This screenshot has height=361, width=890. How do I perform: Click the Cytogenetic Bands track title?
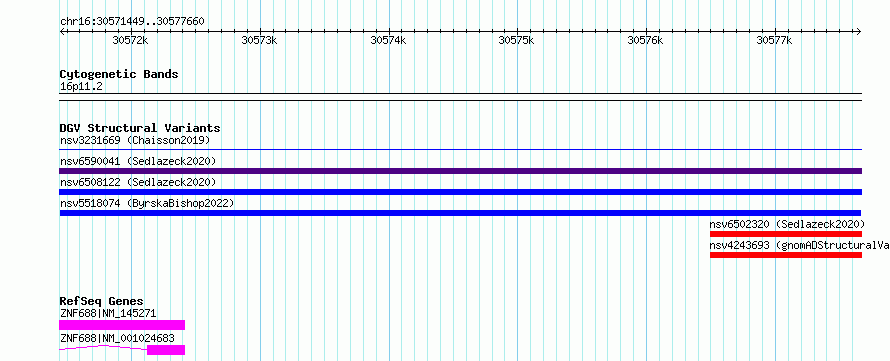coord(119,74)
